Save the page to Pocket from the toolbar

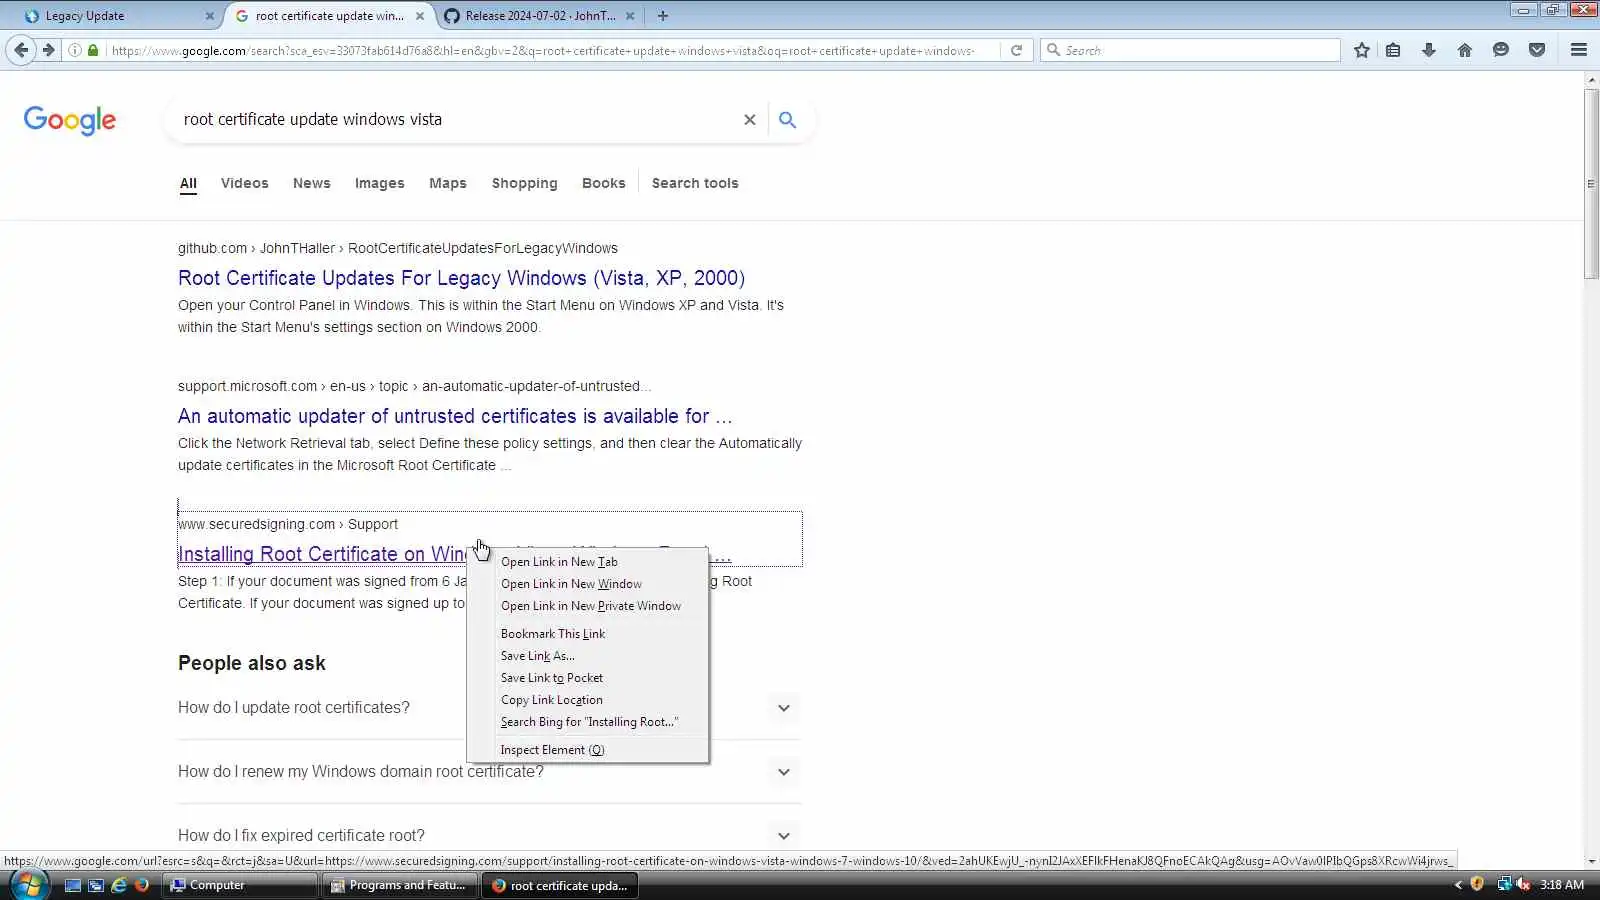coord(1537,50)
